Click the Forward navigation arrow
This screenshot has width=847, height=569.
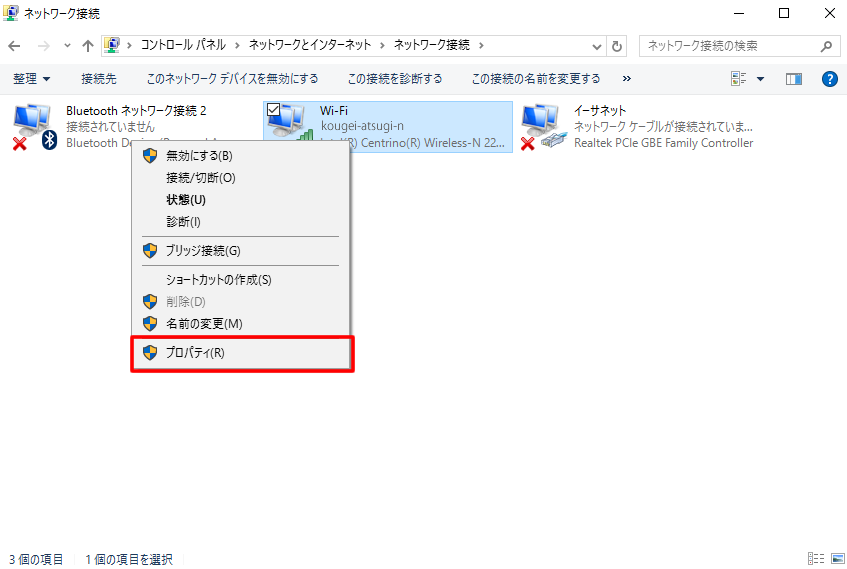pyautogui.click(x=43, y=46)
